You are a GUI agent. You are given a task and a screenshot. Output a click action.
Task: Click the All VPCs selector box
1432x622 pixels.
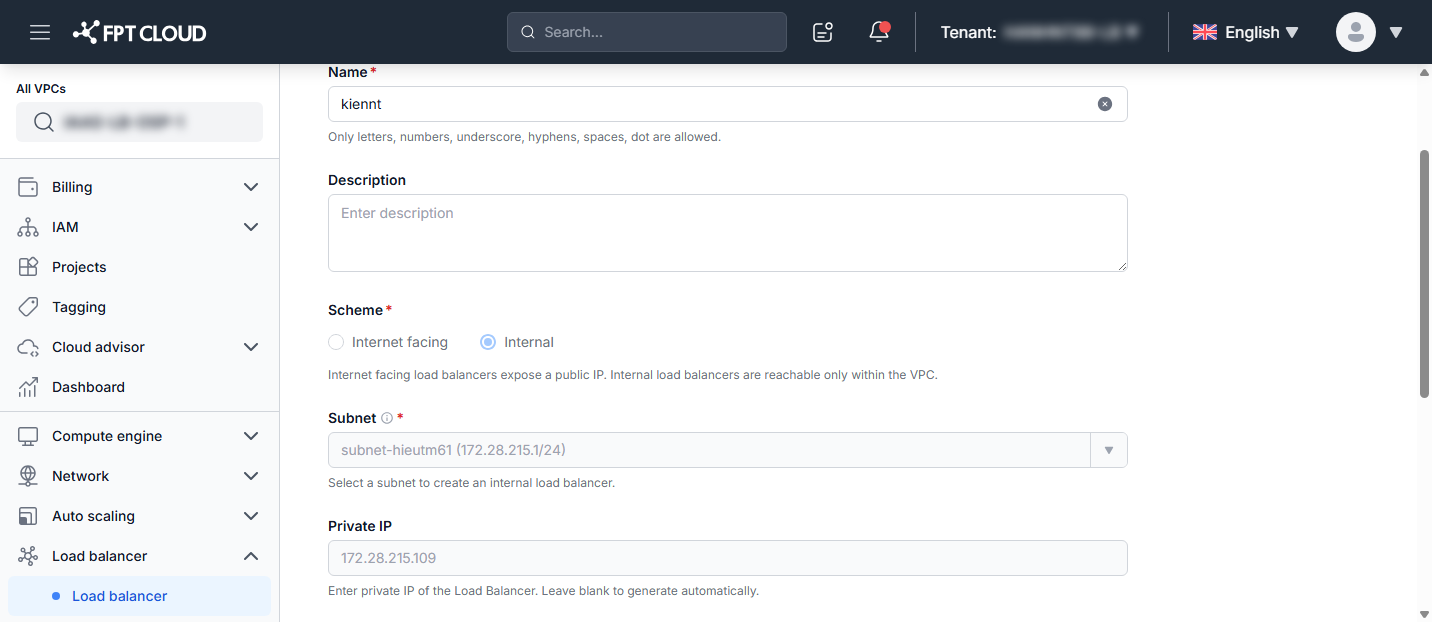point(139,122)
